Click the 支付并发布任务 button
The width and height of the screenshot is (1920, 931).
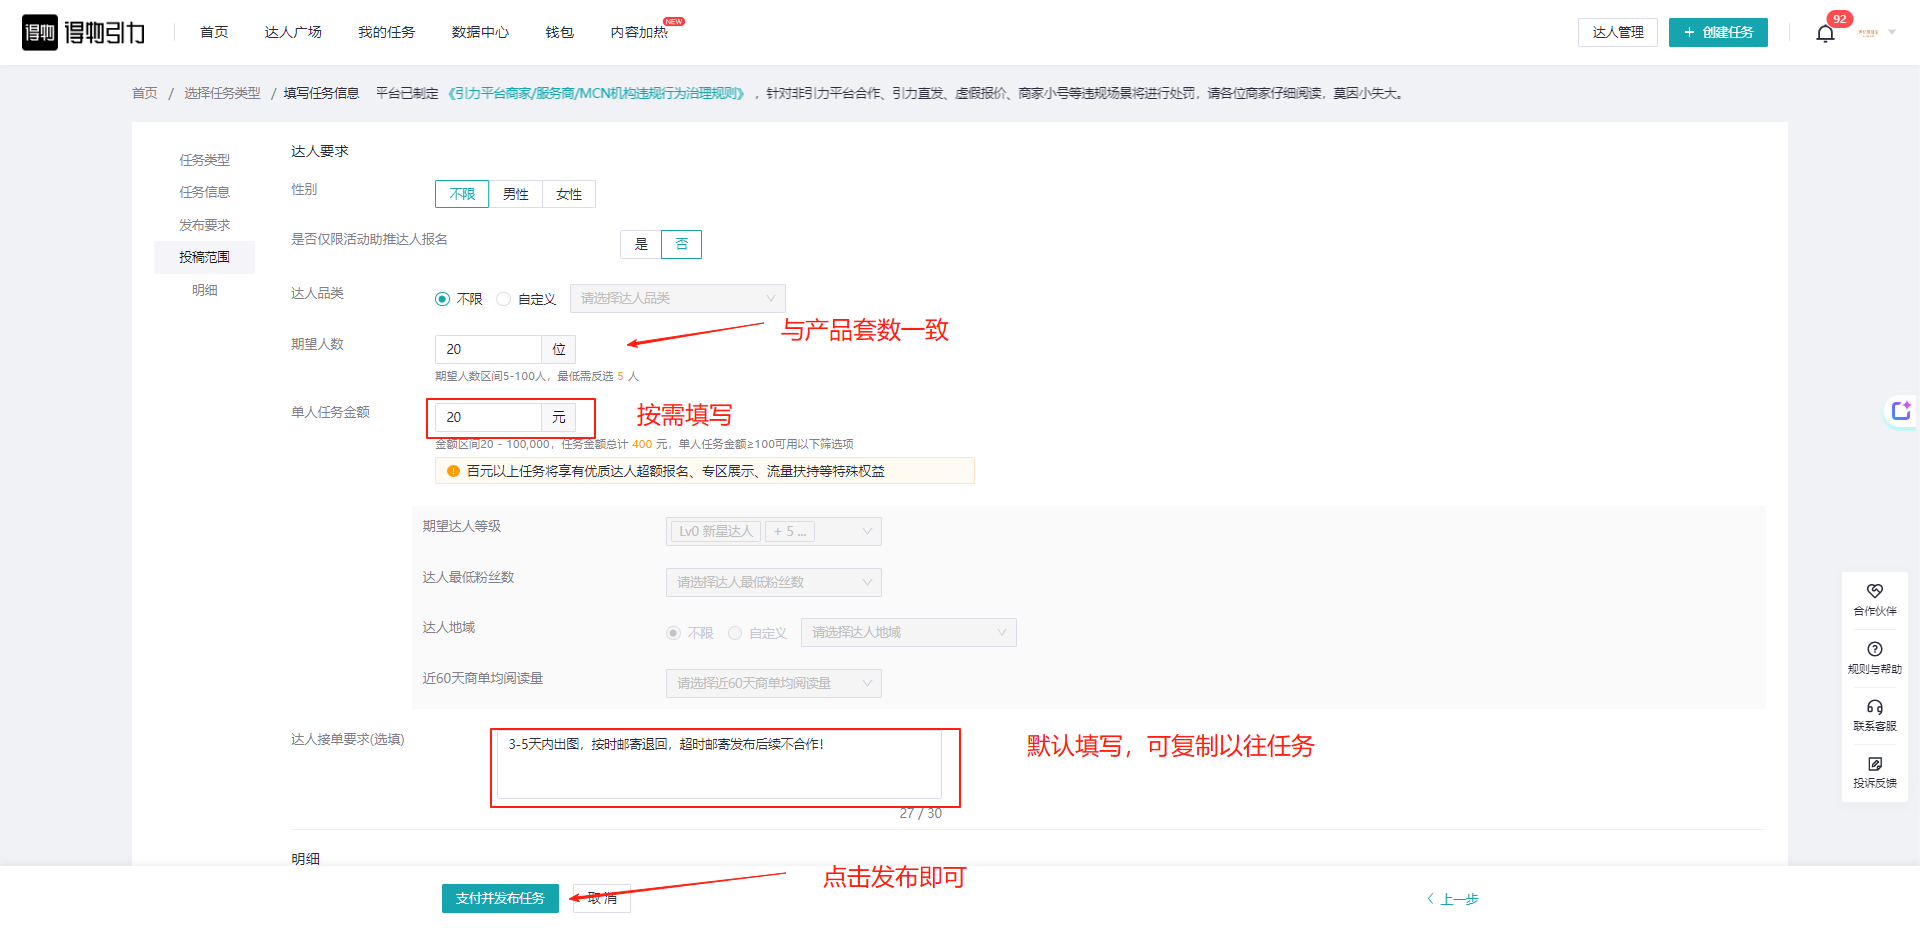click(x=500, y=898)
